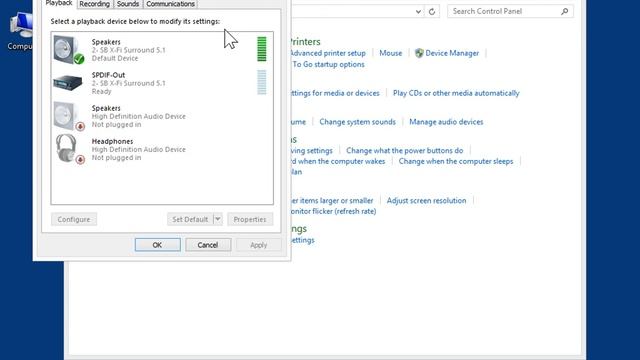Select the X-Fi Surround Speakers default device icon
640x360 pixels.
[x=69, y=50]
